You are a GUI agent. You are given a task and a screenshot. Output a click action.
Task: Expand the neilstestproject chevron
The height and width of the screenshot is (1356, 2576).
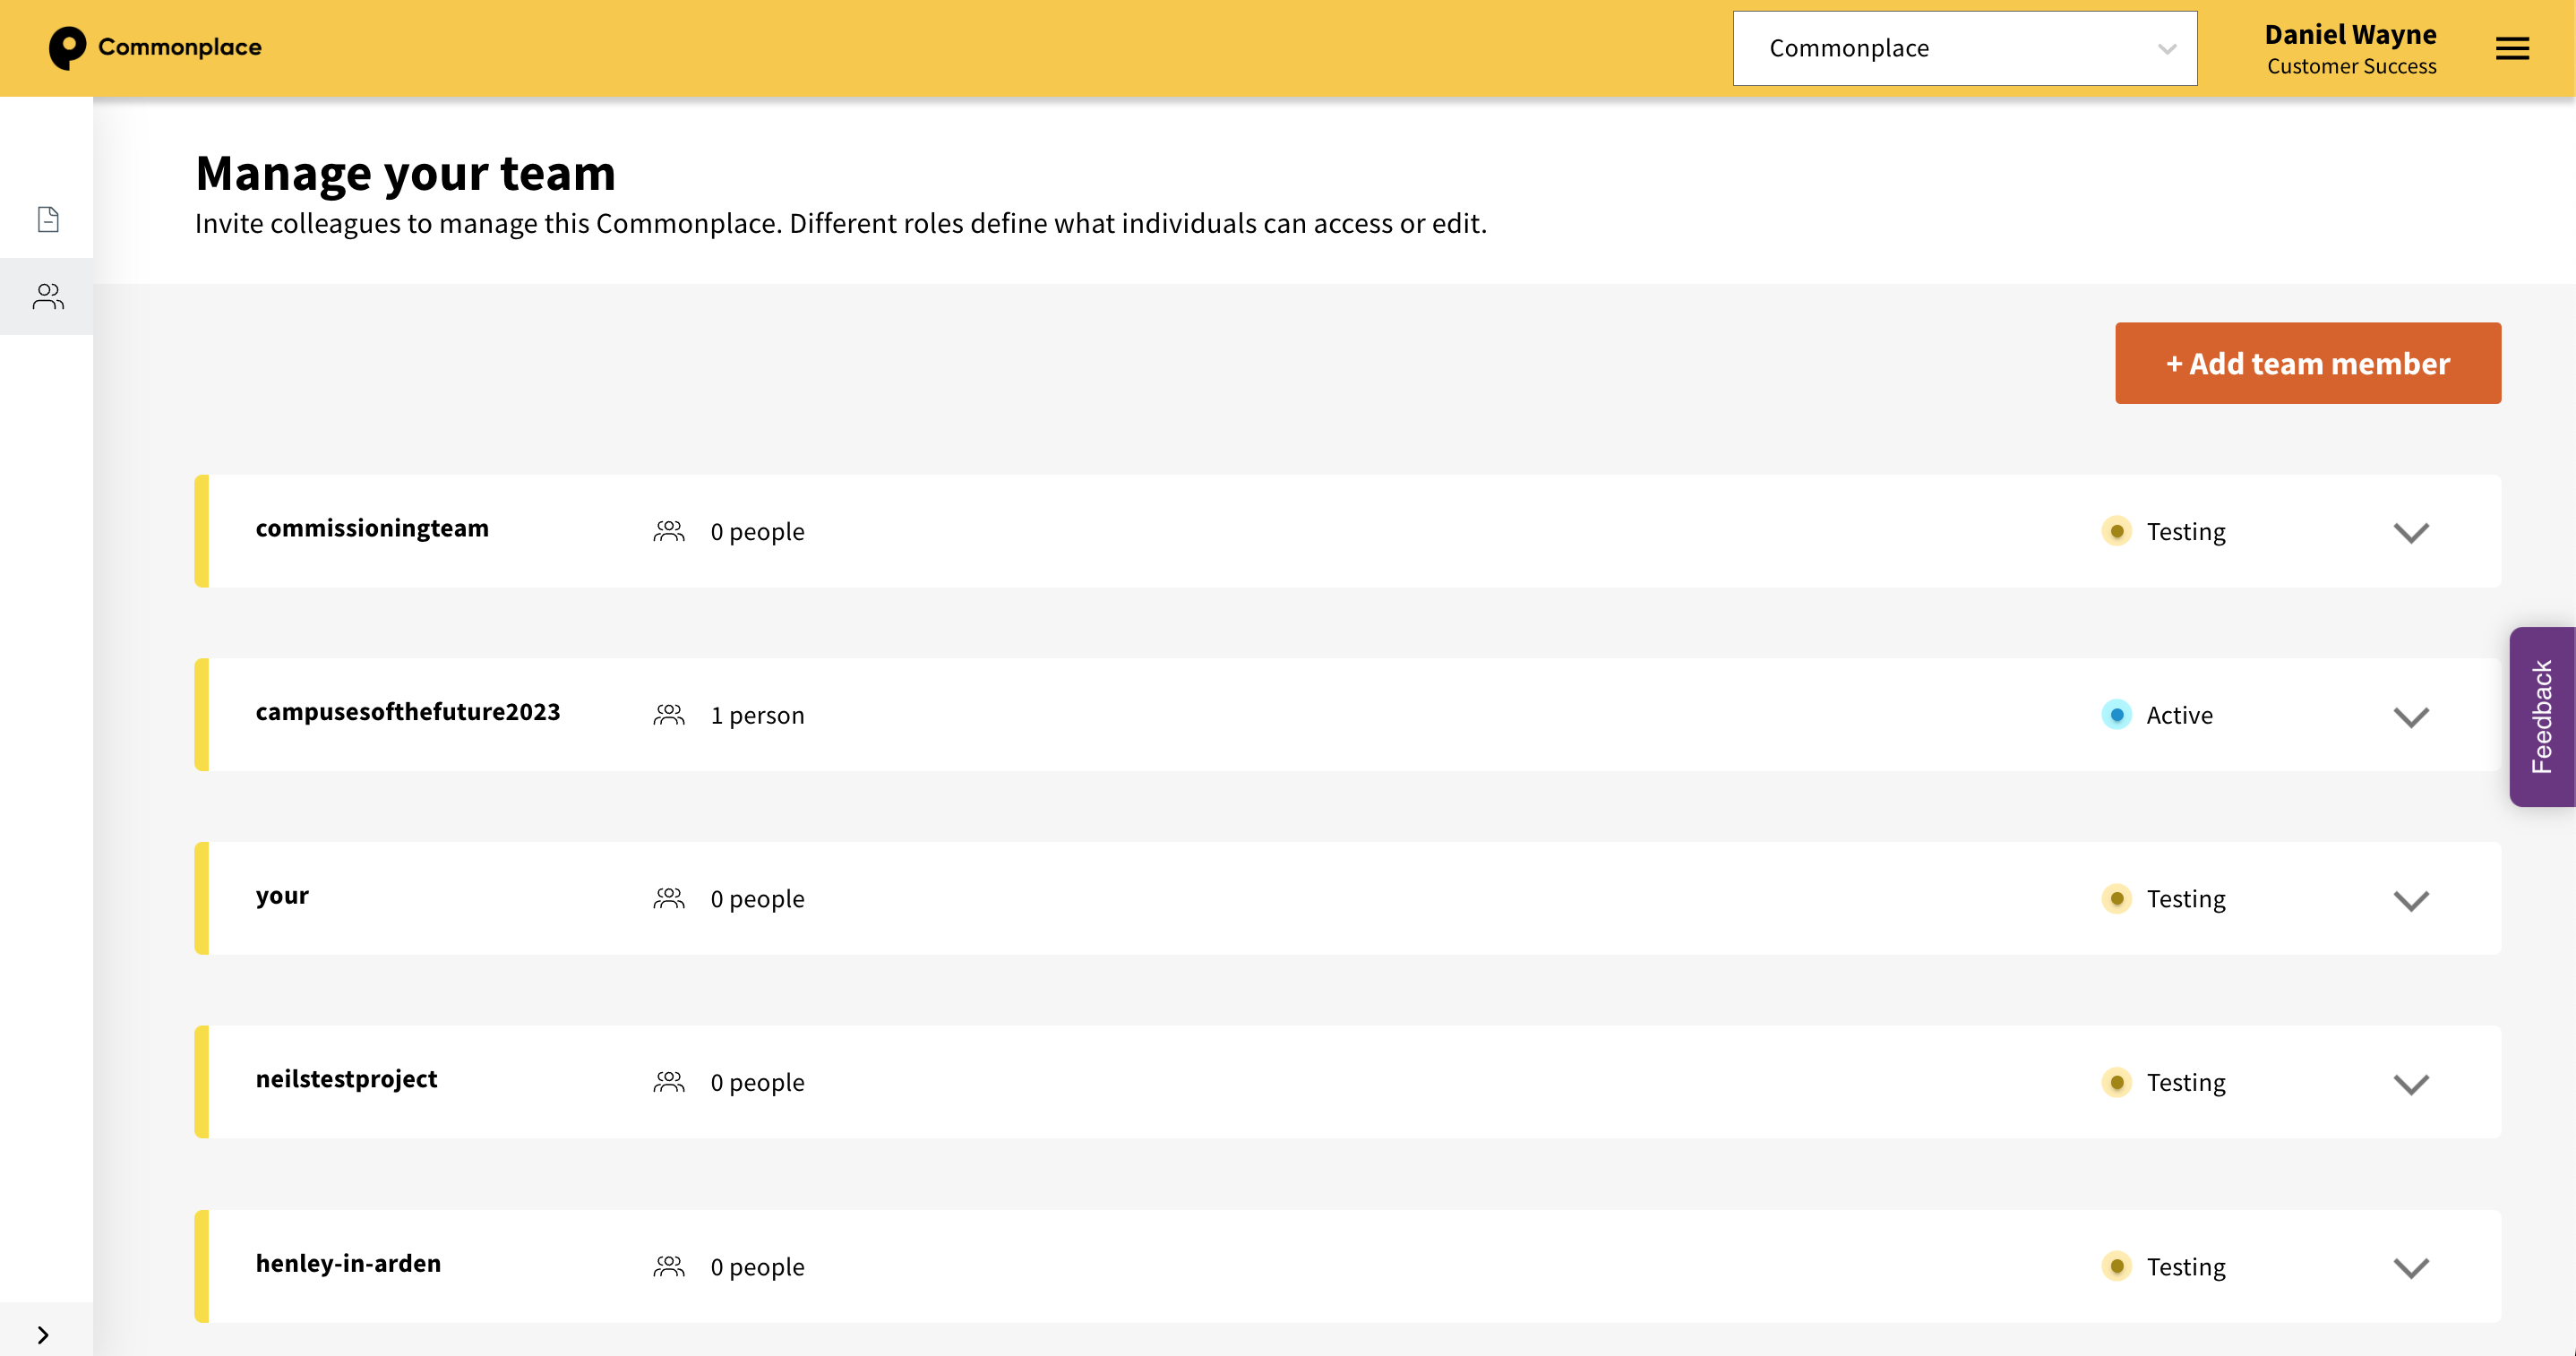coord(2410,1084)
